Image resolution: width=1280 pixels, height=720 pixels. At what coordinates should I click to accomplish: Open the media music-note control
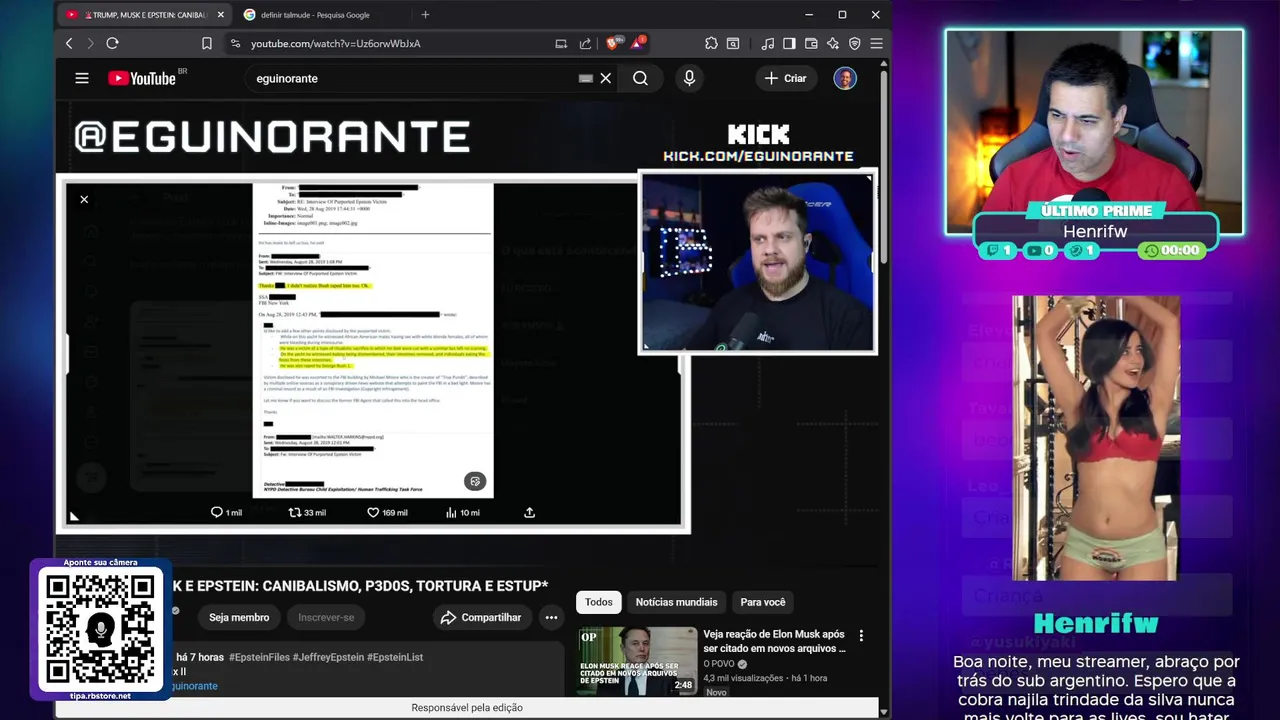point(767,43)
